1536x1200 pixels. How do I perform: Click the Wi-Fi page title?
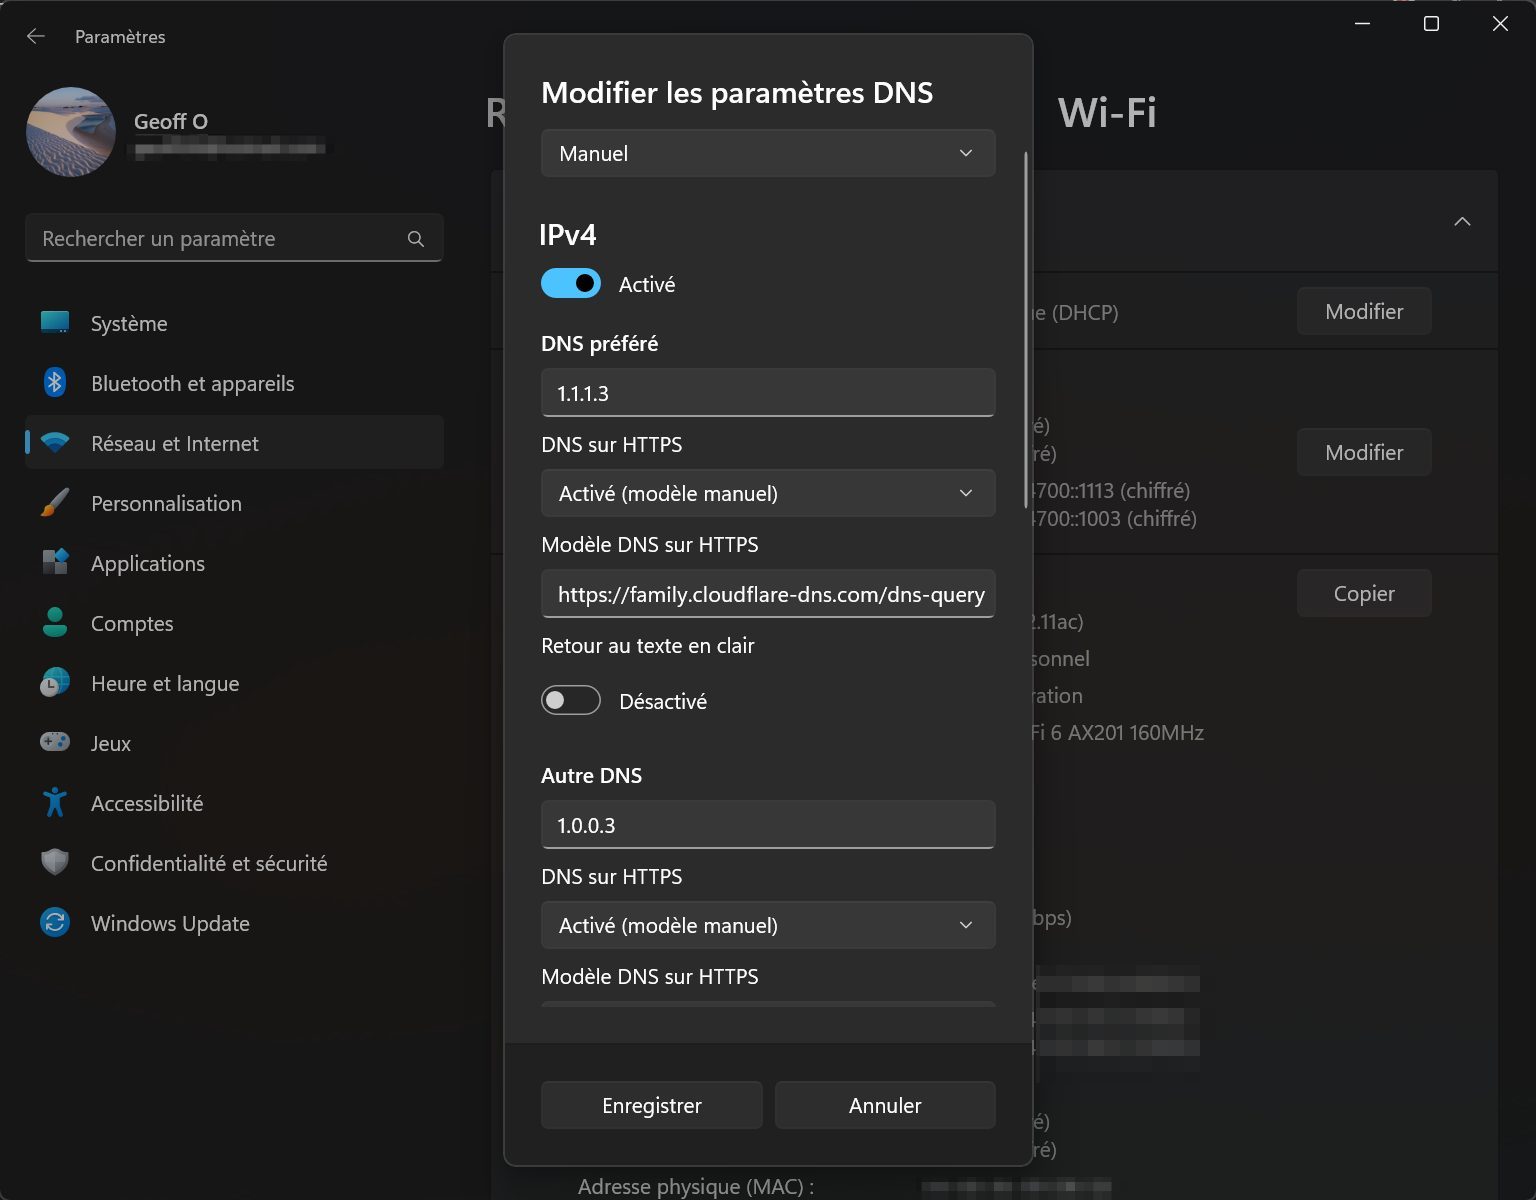click(1107, 112)
